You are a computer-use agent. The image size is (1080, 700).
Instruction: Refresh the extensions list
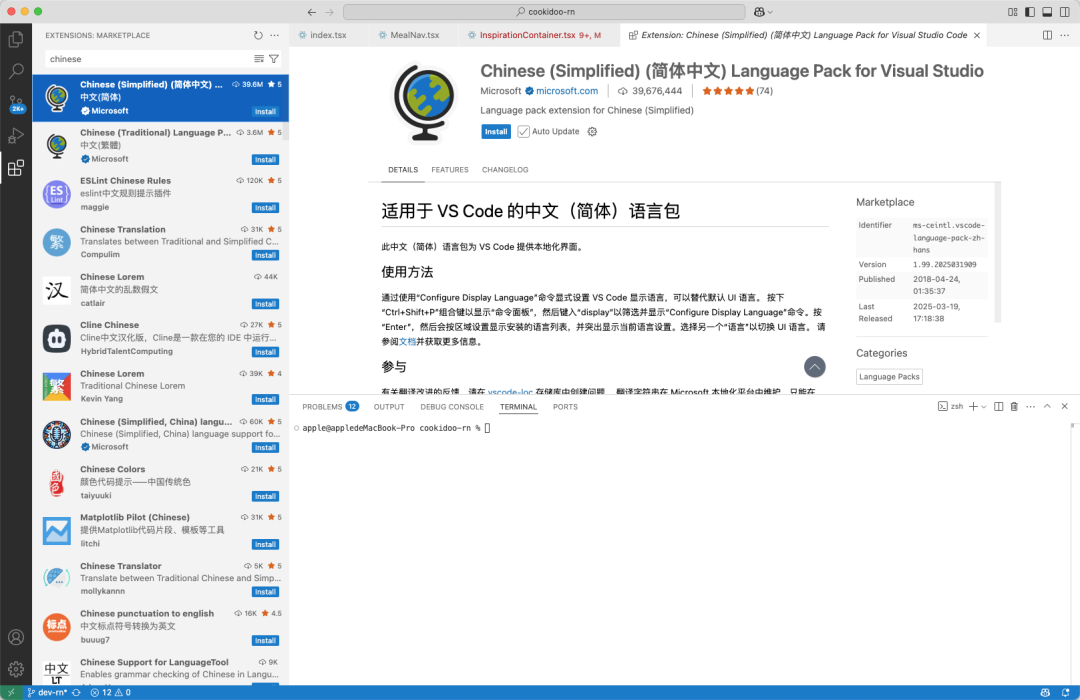point(258,35)
